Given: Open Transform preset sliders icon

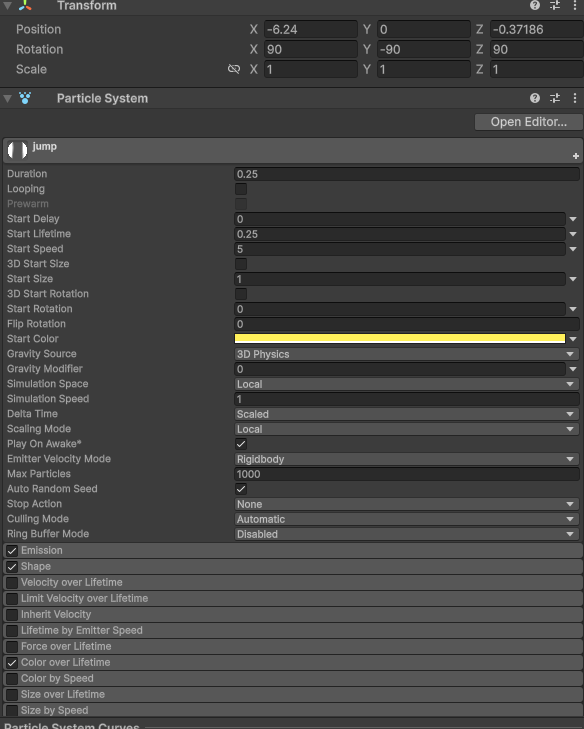Looking at the screenshot, I should [555, 5].
